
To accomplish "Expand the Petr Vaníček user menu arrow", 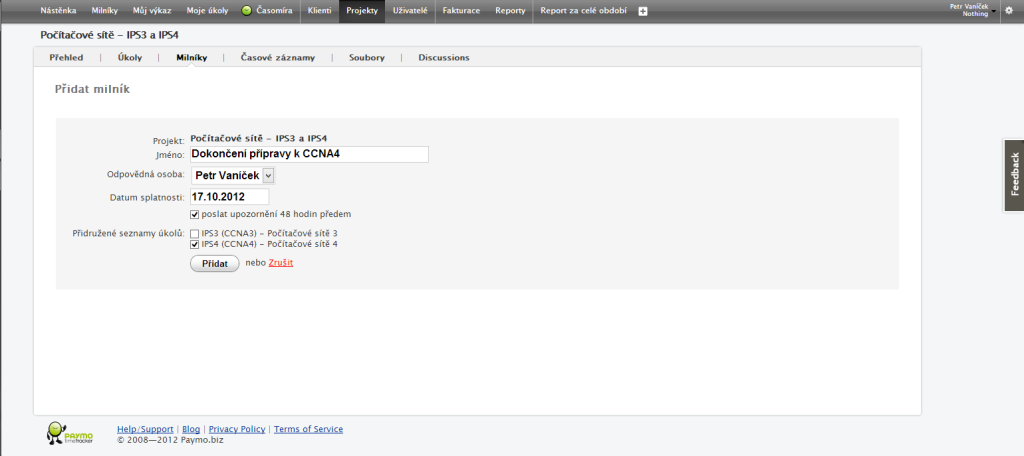I will click(993, 12).
